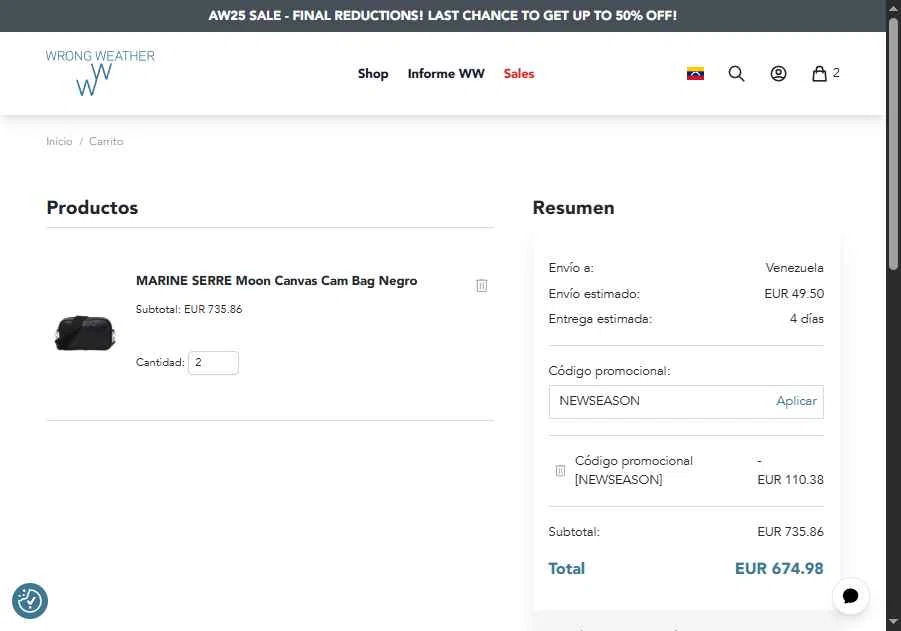Viewport: 901px width, 631px height.
Task: Click the Resumen heading
Action: point(573,207)
